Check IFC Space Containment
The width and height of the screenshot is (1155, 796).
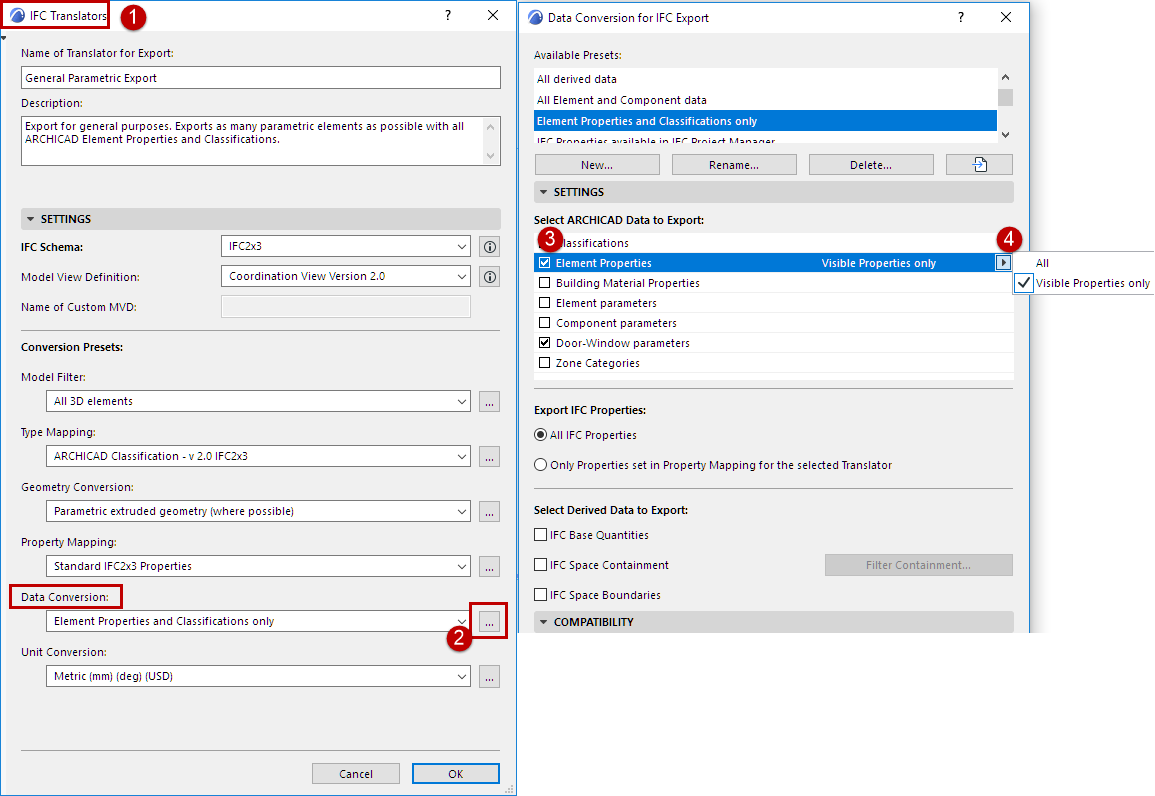[541, 565]
